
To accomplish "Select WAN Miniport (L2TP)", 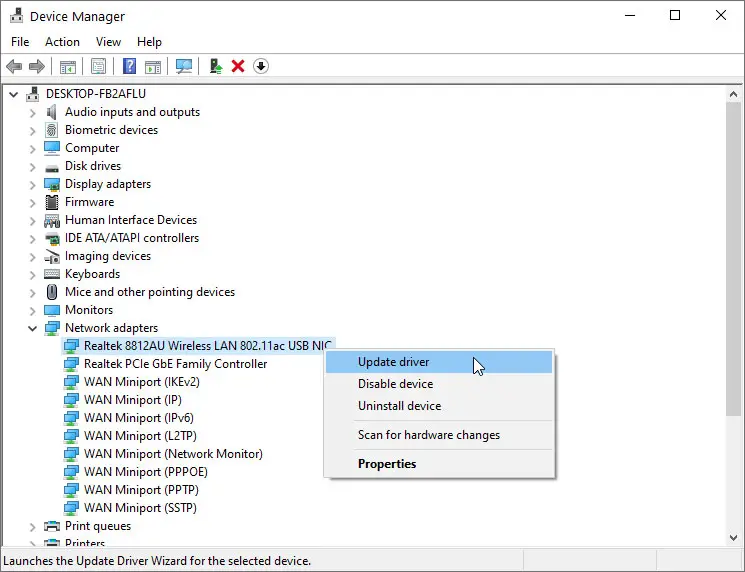I will pyautogui.click(x=140, y=436).
